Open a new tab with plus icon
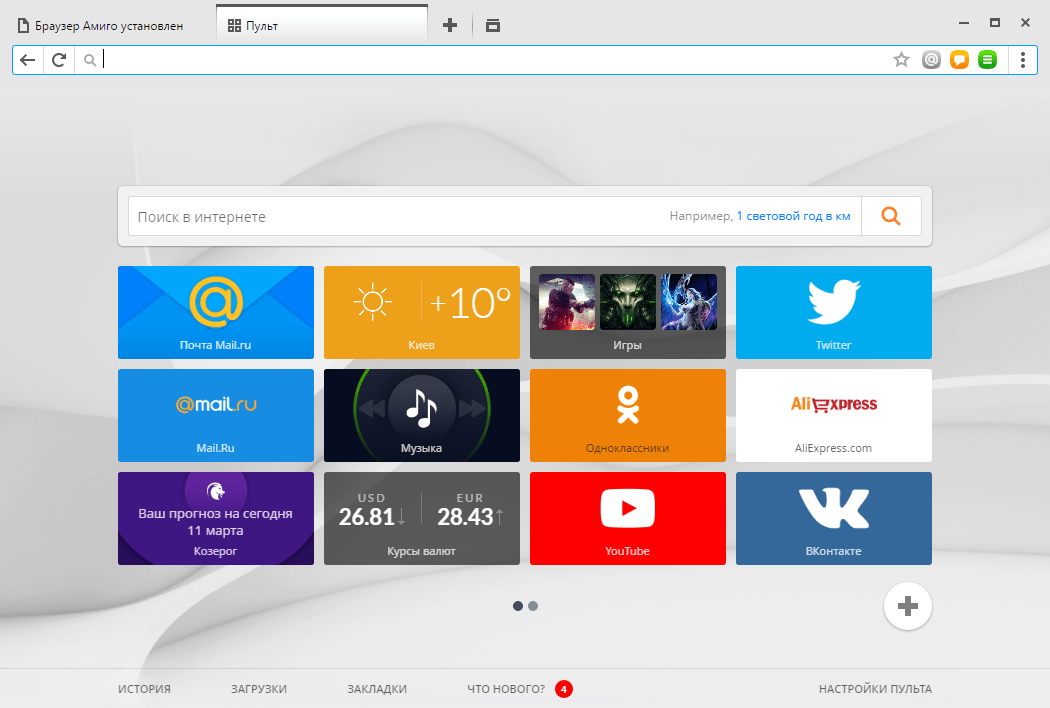This screenshot has width=1050, height=708. [x=450, y=25]
